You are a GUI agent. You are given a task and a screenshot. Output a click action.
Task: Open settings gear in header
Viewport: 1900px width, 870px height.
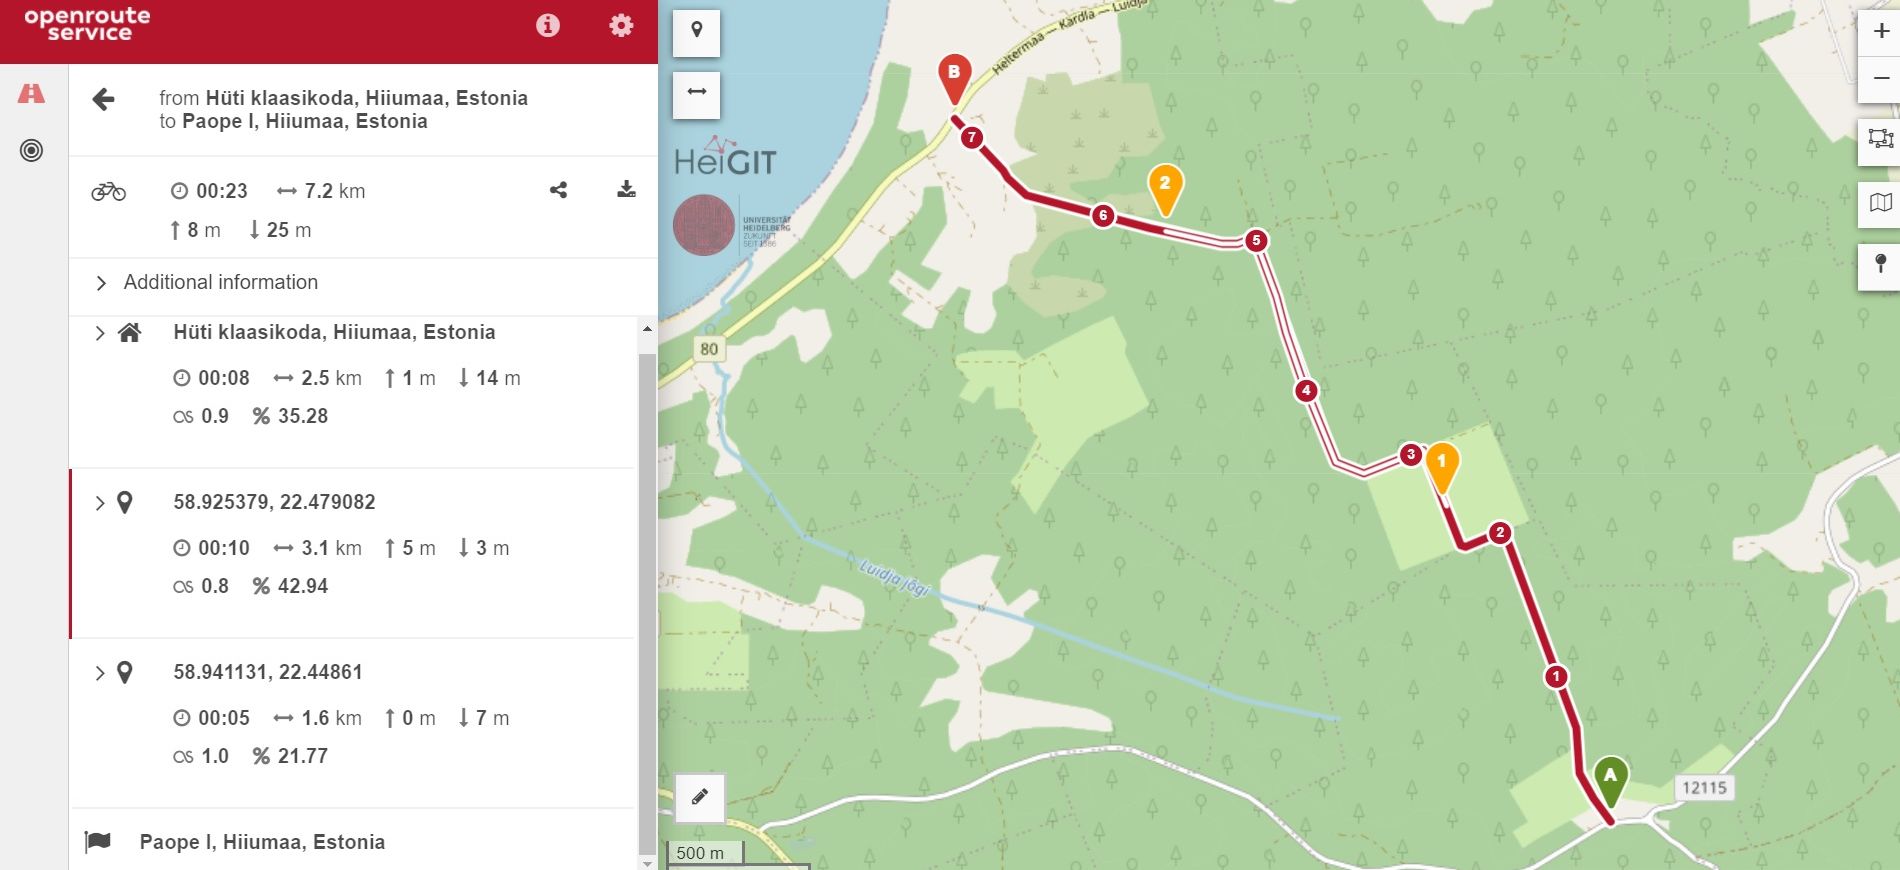point(621,25)
